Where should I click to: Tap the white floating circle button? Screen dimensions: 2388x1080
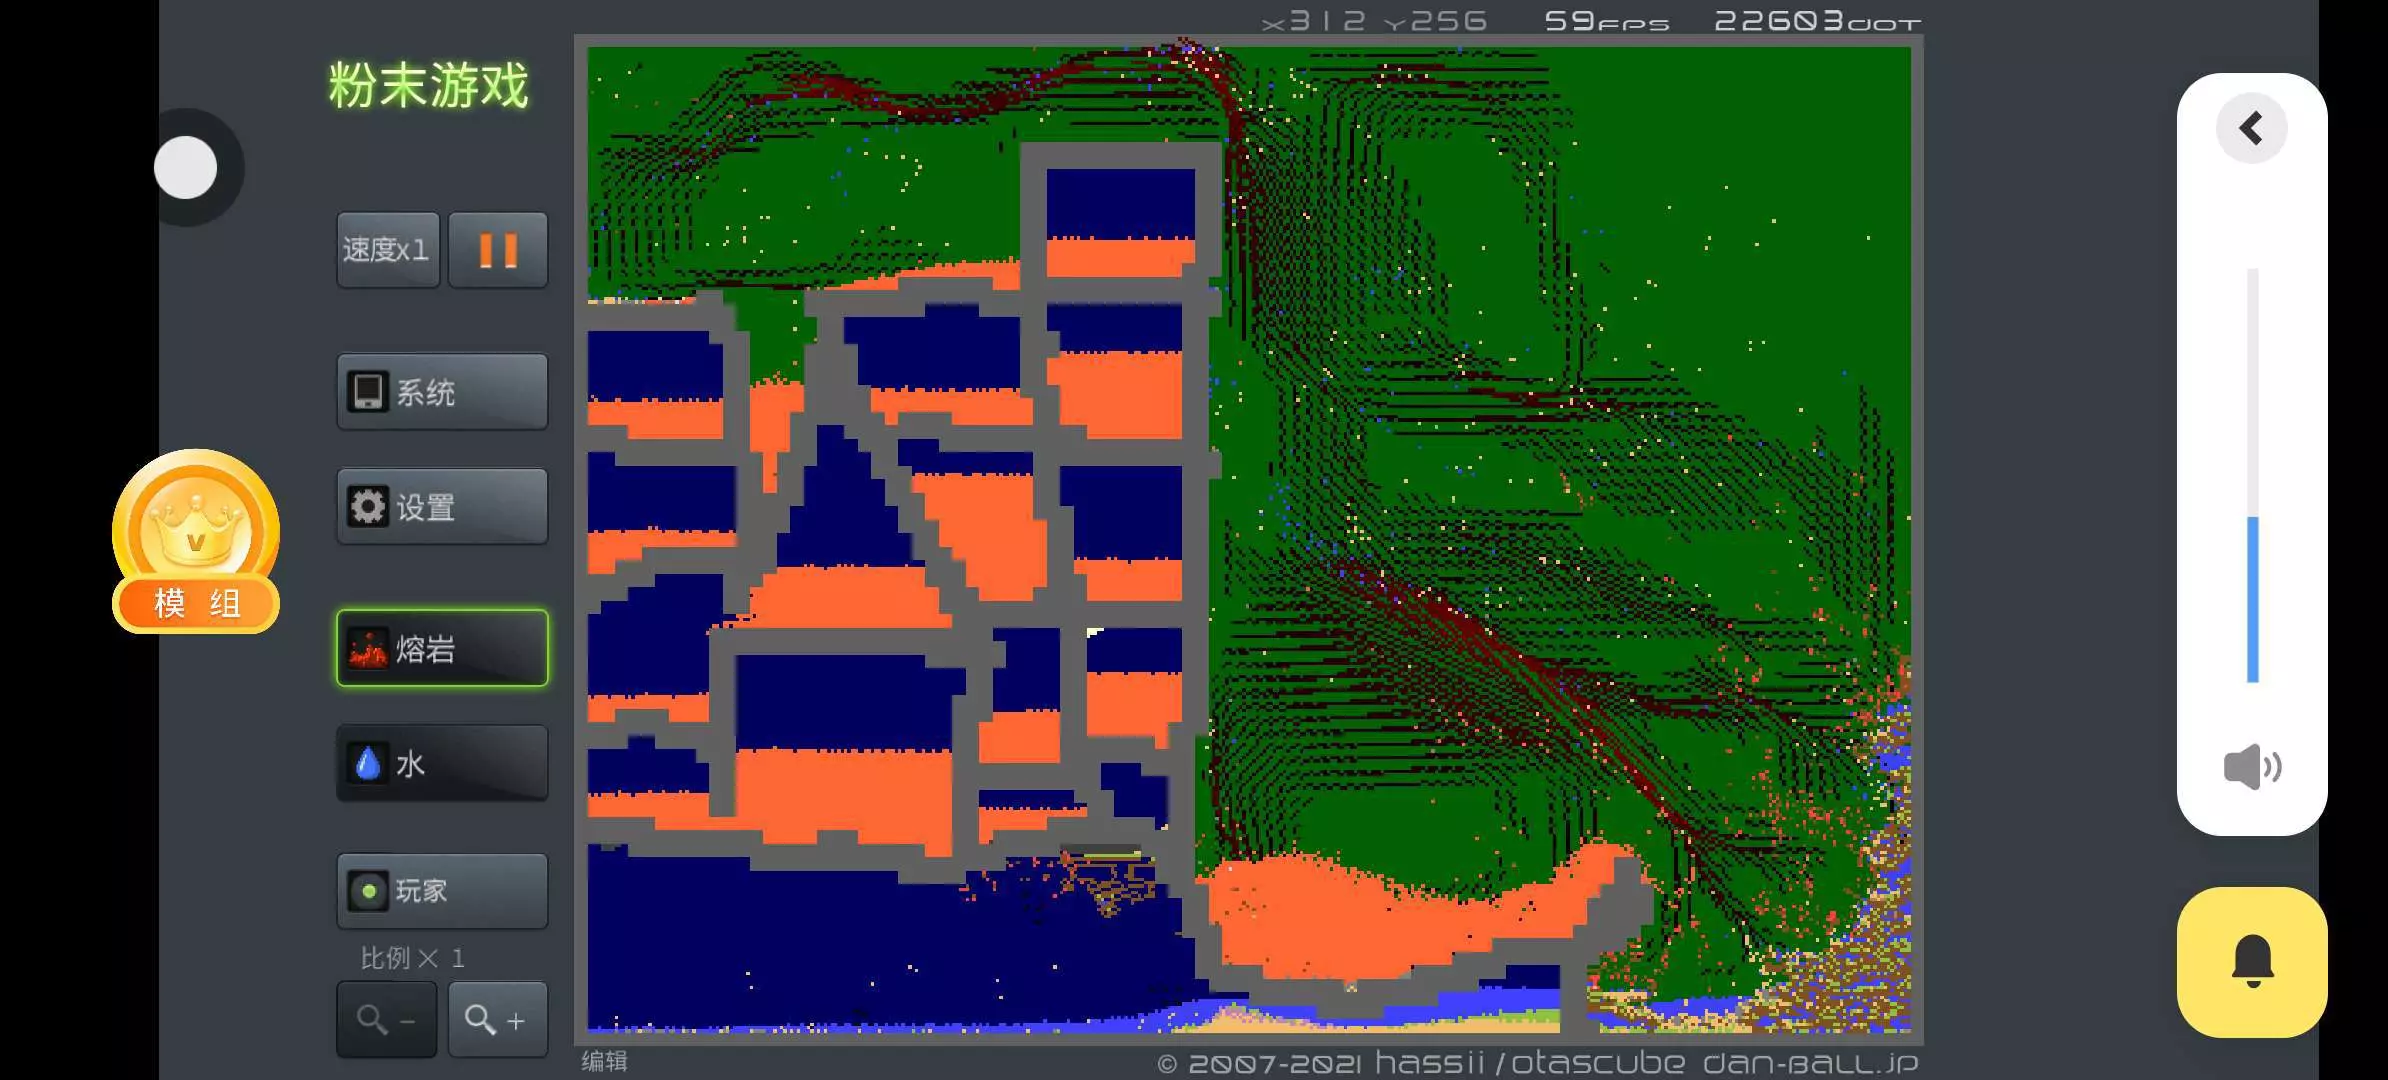coord(186,167)
